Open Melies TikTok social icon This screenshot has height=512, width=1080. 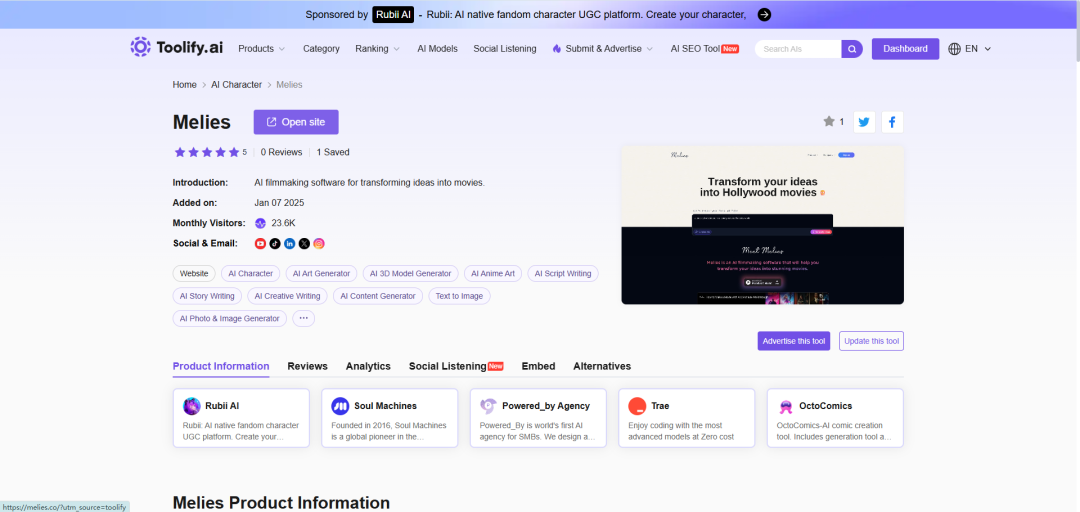pyautogui.click(x=275, y=243)
